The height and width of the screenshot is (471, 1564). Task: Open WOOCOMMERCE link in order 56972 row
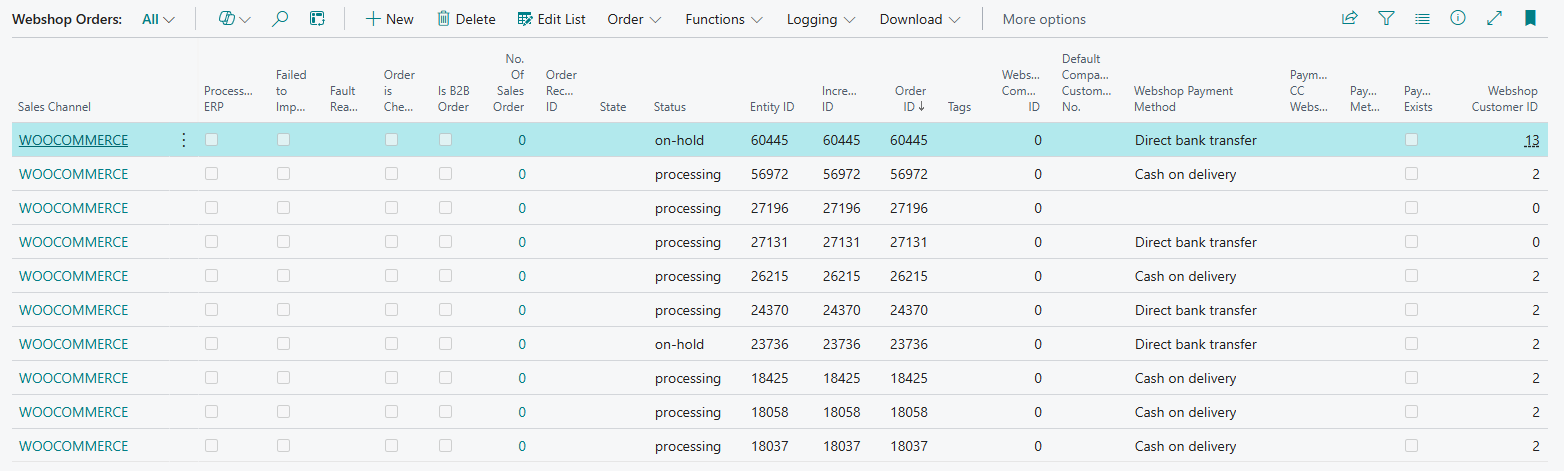coord(74,175)
